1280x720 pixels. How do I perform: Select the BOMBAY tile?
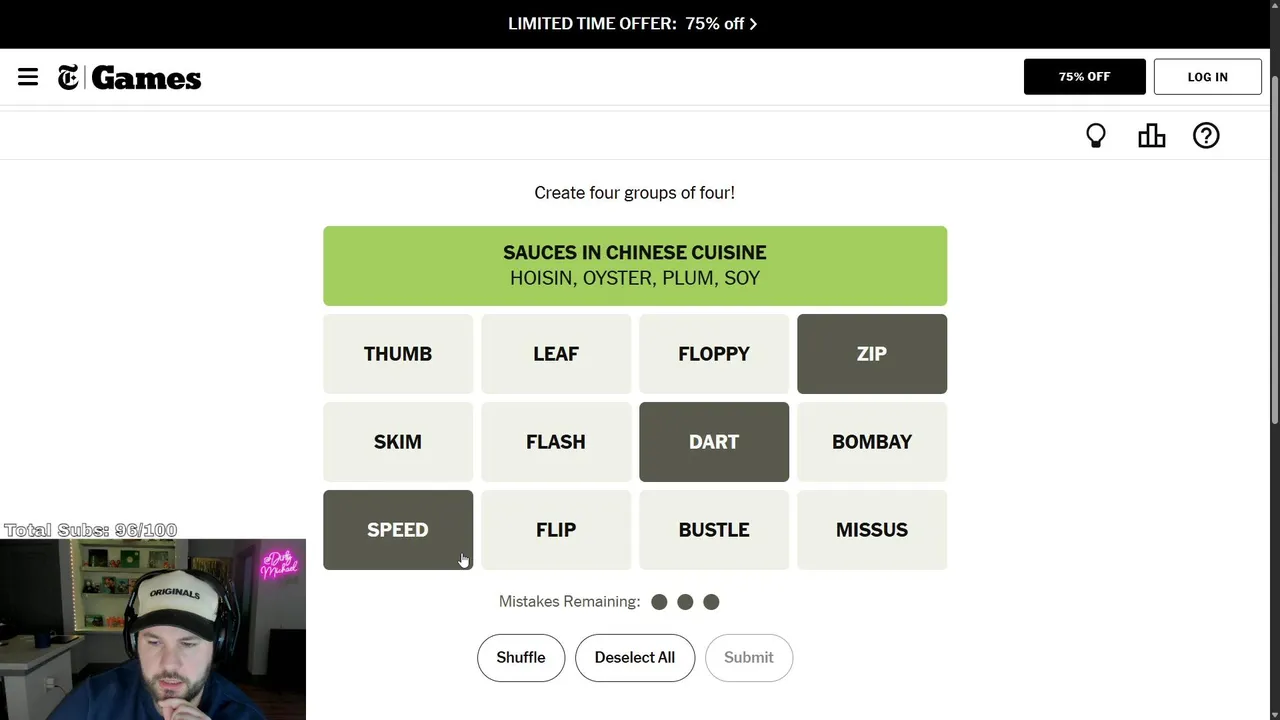[871, 442]
